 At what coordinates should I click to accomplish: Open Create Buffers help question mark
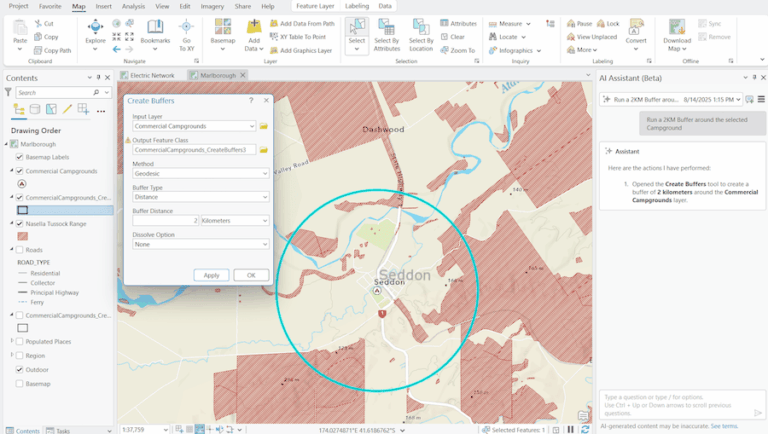tap(251, 100)
